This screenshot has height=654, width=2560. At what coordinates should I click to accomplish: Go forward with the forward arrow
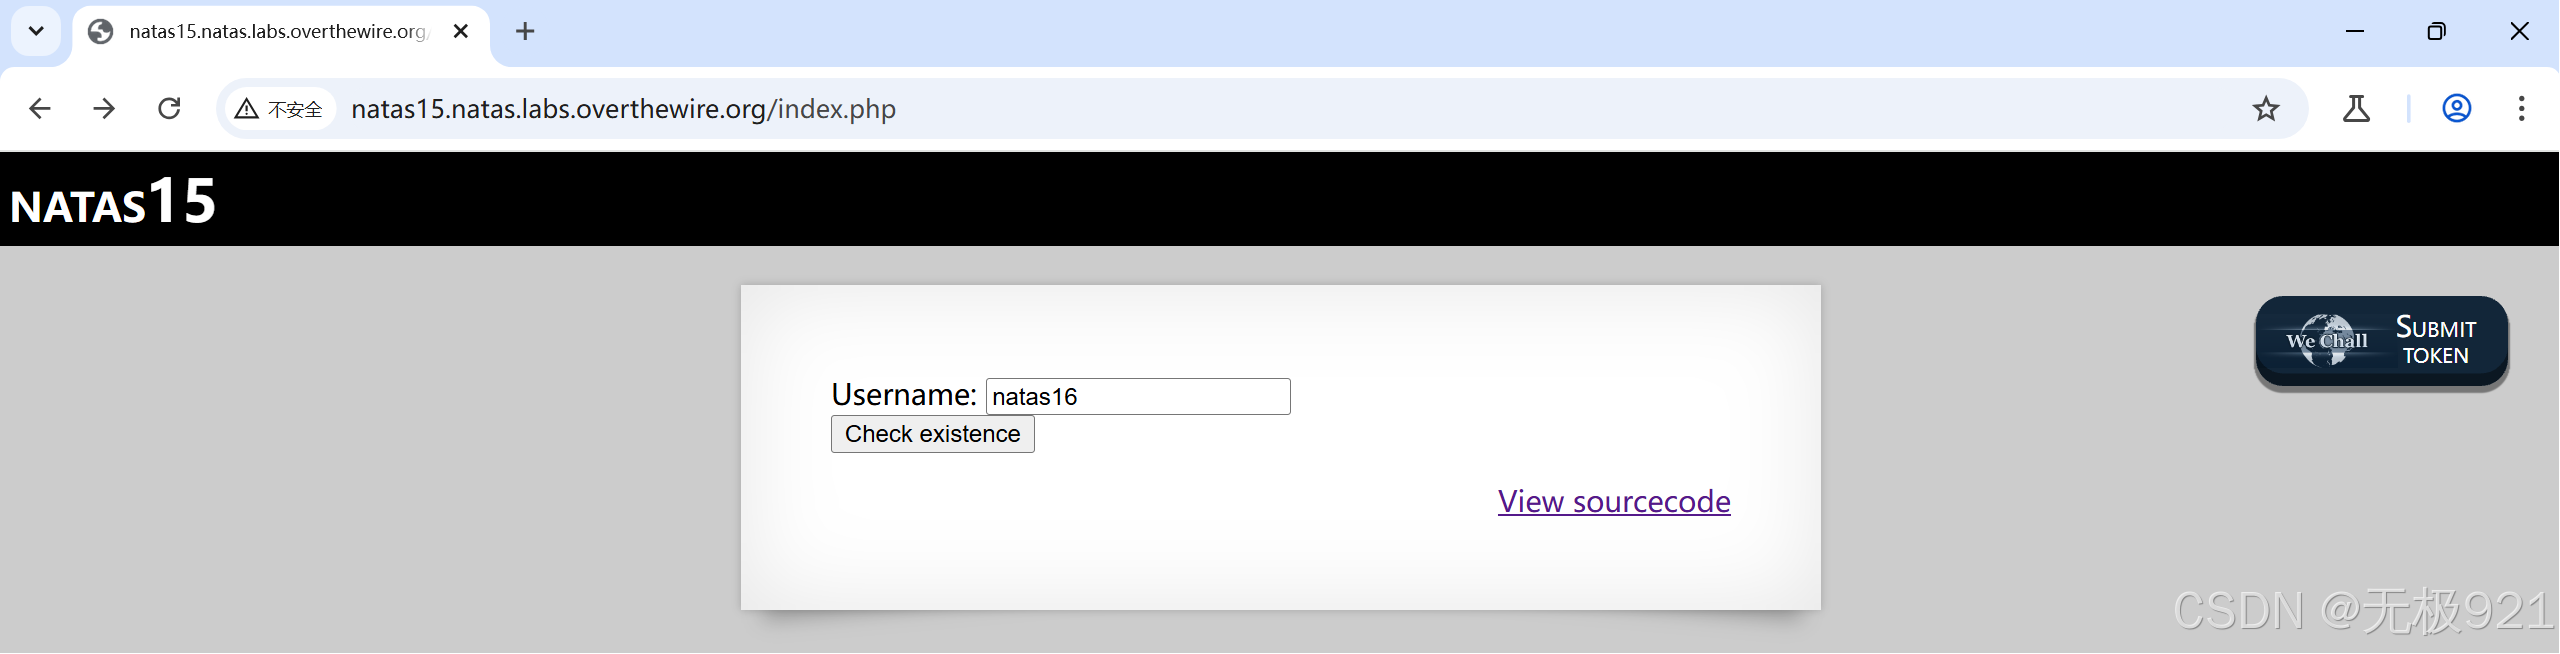point(104,108)
